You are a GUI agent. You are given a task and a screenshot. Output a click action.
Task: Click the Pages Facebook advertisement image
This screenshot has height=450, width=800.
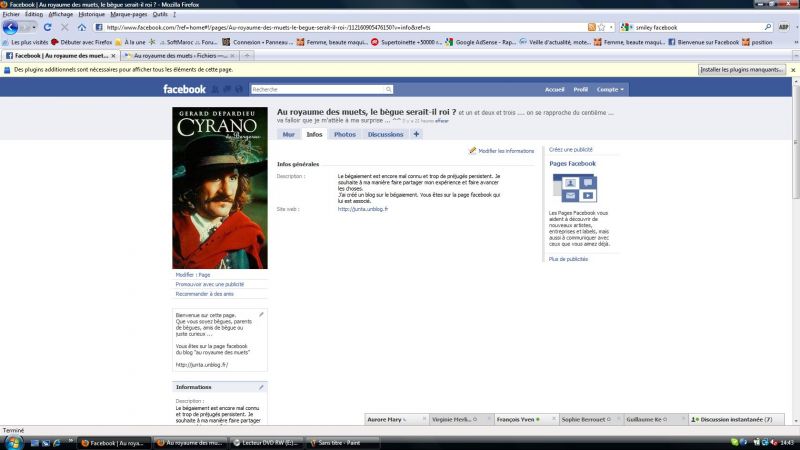click(x=574, y=188)
